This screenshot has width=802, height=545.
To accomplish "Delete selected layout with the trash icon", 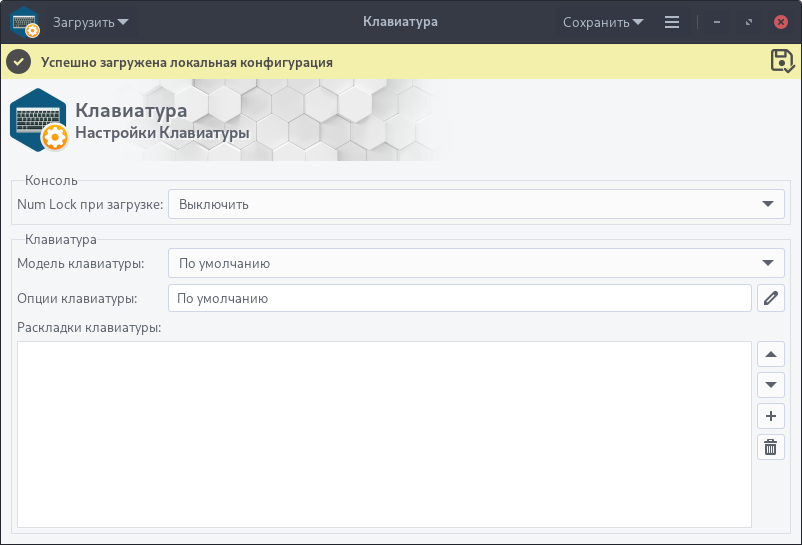I will [770, 447].
